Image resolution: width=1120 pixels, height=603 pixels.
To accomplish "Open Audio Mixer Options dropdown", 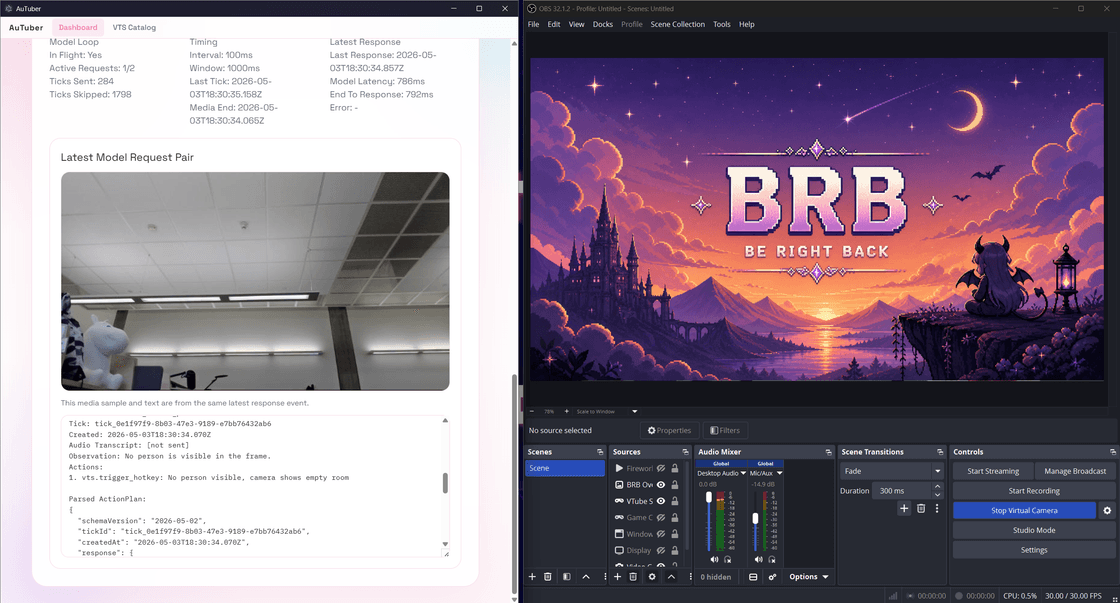I will (x=809, y=577).
